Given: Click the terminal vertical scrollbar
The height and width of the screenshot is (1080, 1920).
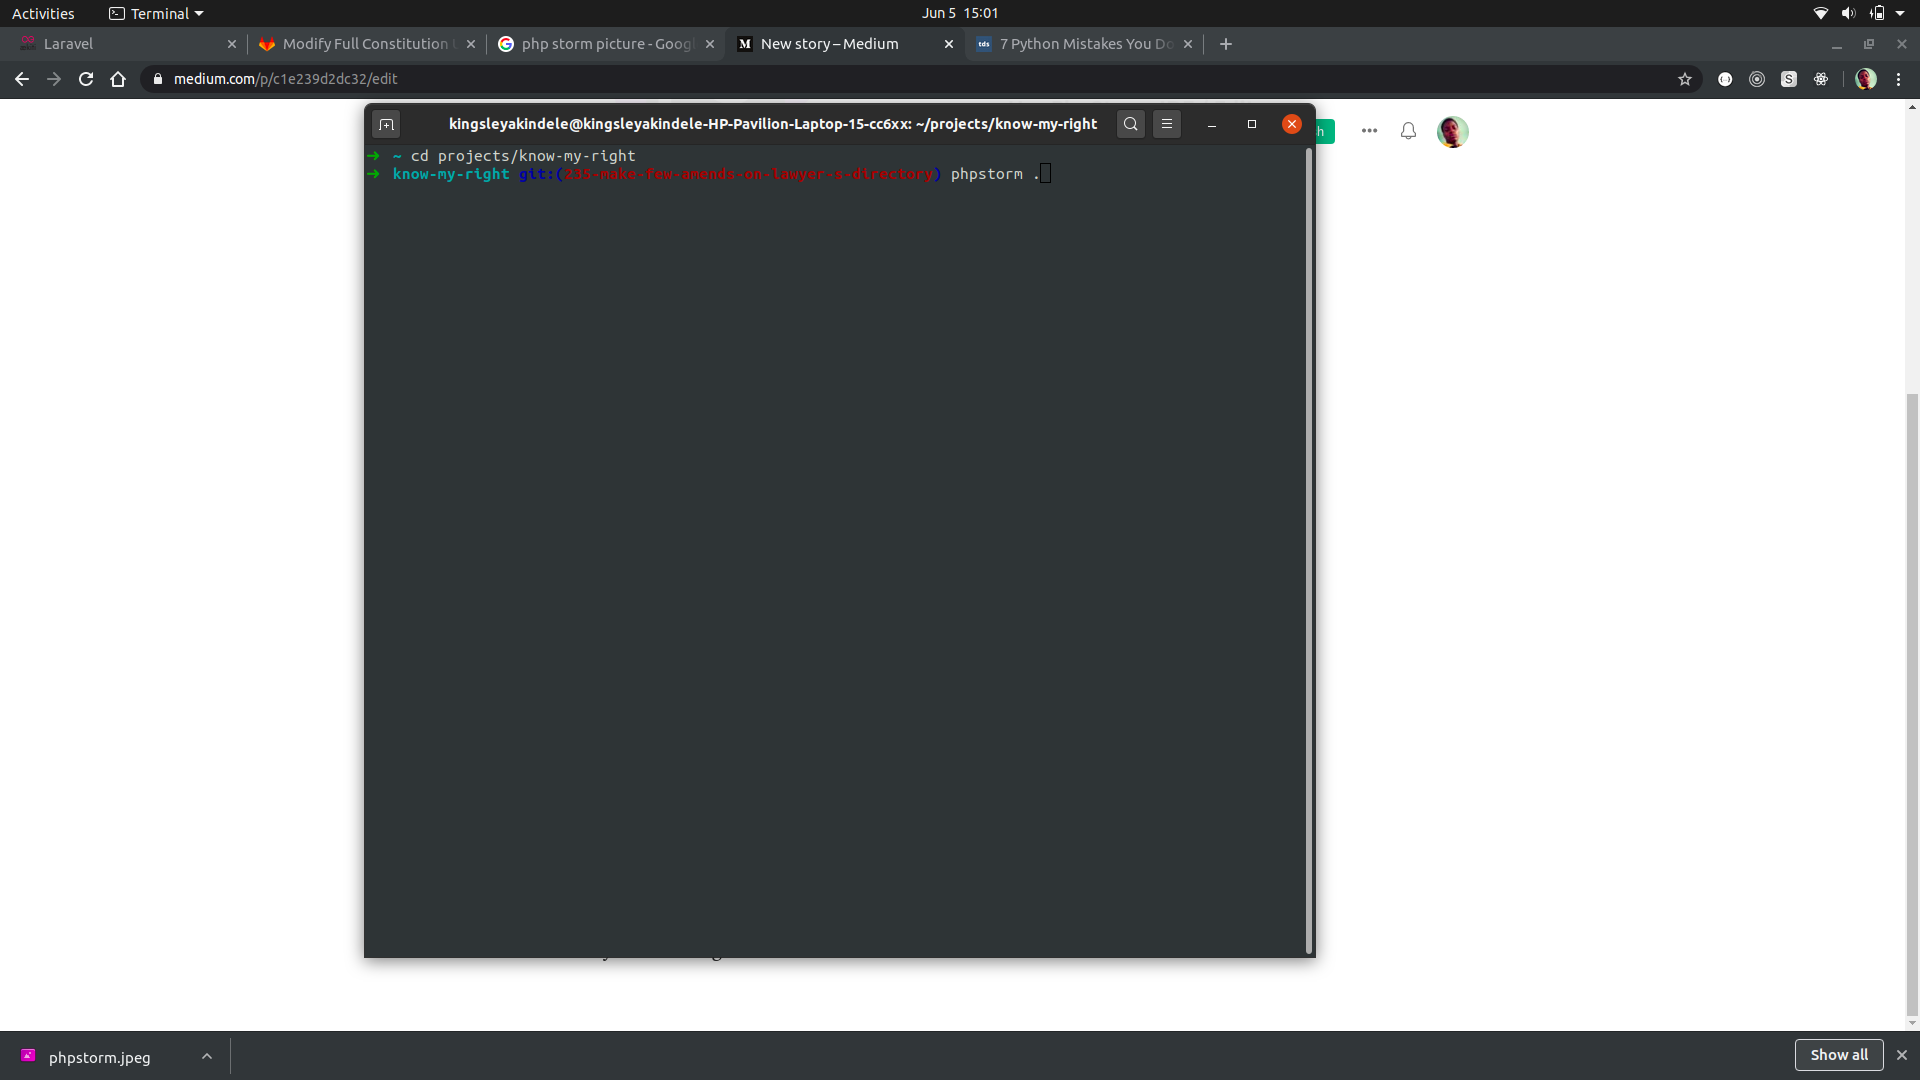Looking at the screenshot, I should tap(1308, 550).
